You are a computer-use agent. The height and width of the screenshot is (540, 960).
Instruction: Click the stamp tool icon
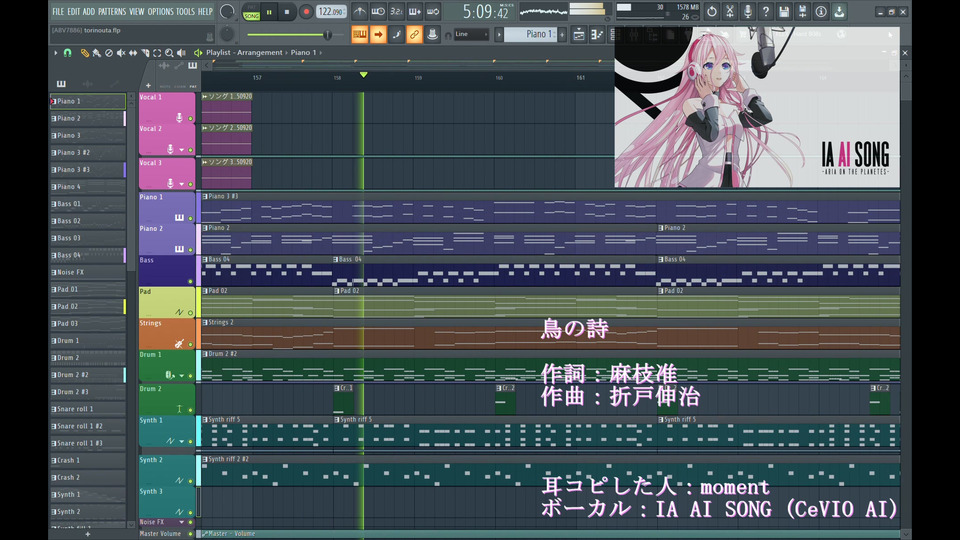point(432,34)
